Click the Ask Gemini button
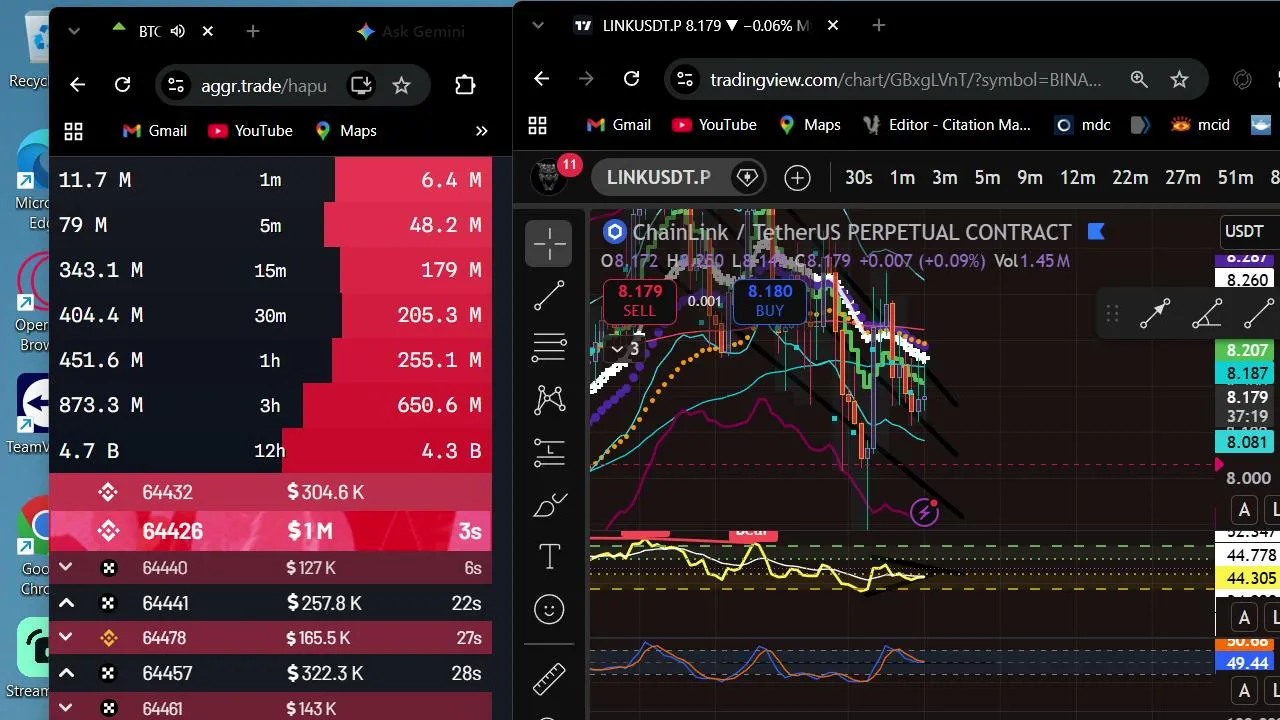The width and height of the screenshot is (1280, 720). coord(411,31)
